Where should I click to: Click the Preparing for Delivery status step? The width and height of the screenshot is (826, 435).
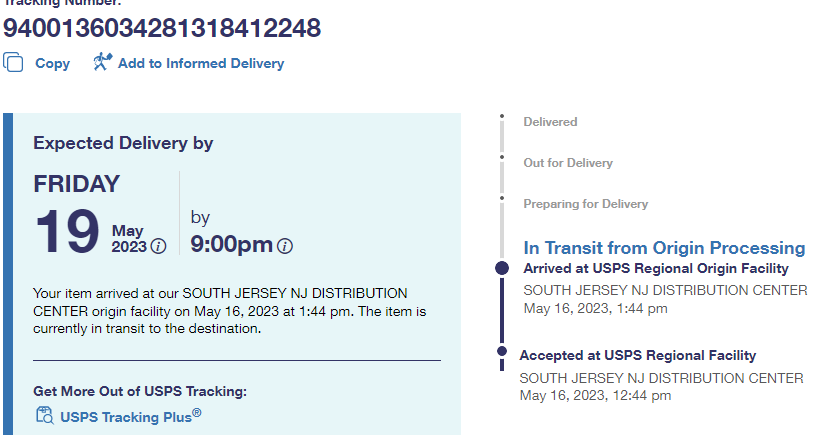585,204
